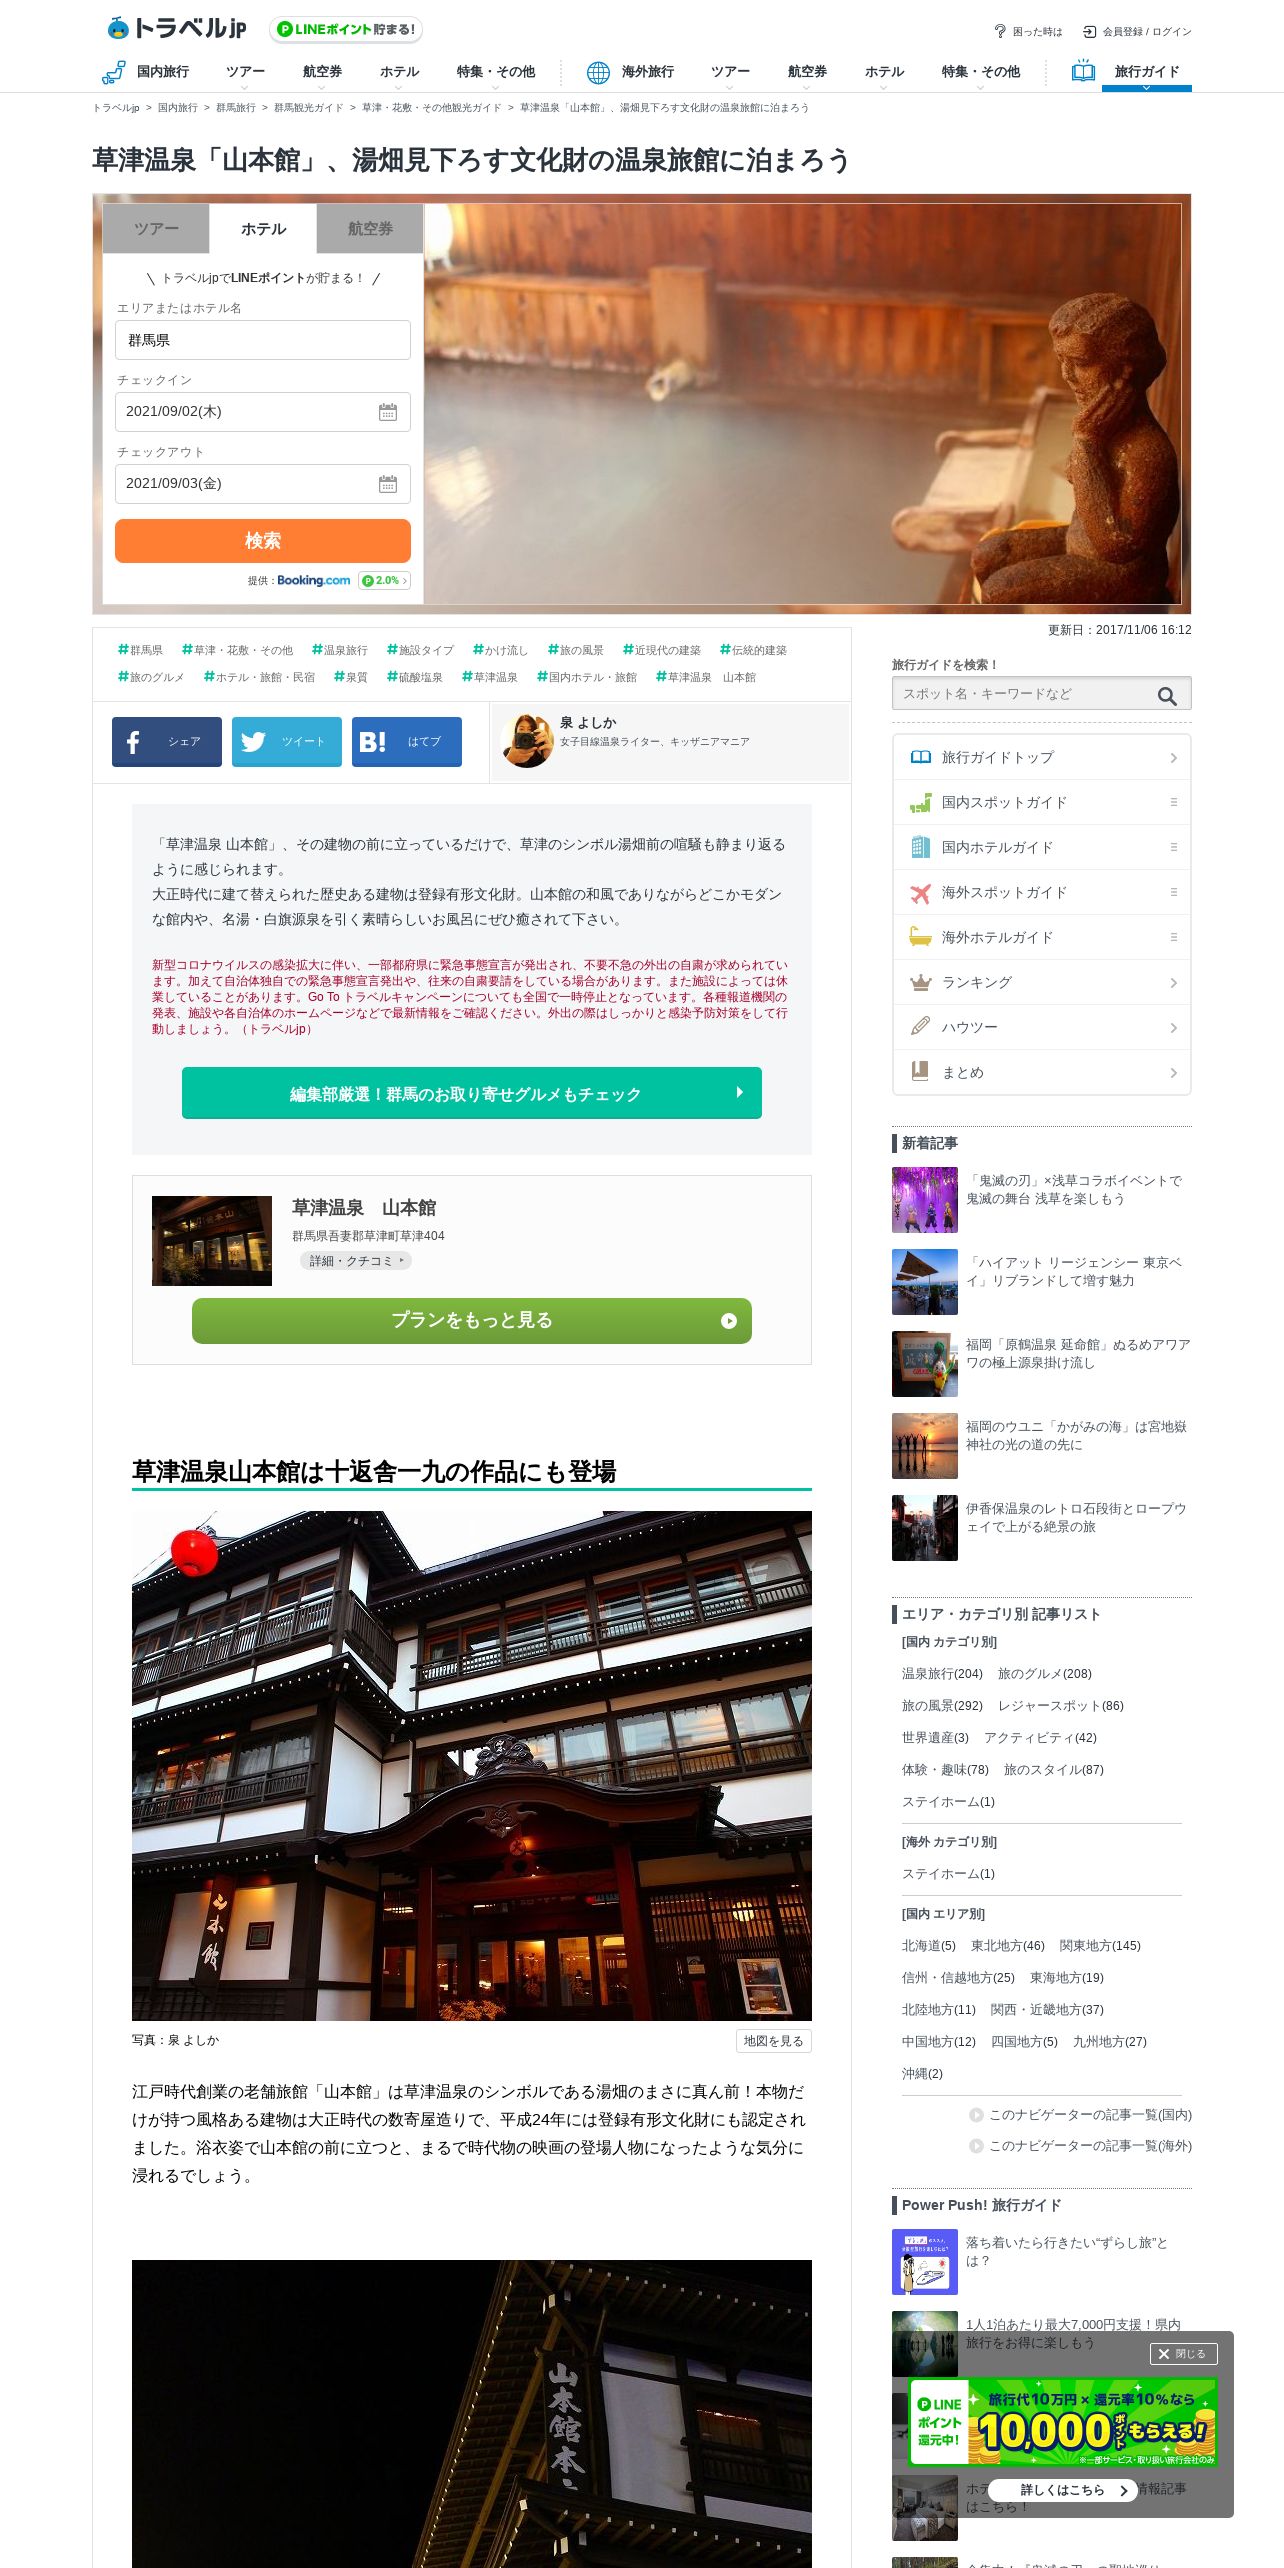This screenshot has height=2568, width=1284.
Task: Open the LINEポイント貯まる banner
Action: click(346, 30)
